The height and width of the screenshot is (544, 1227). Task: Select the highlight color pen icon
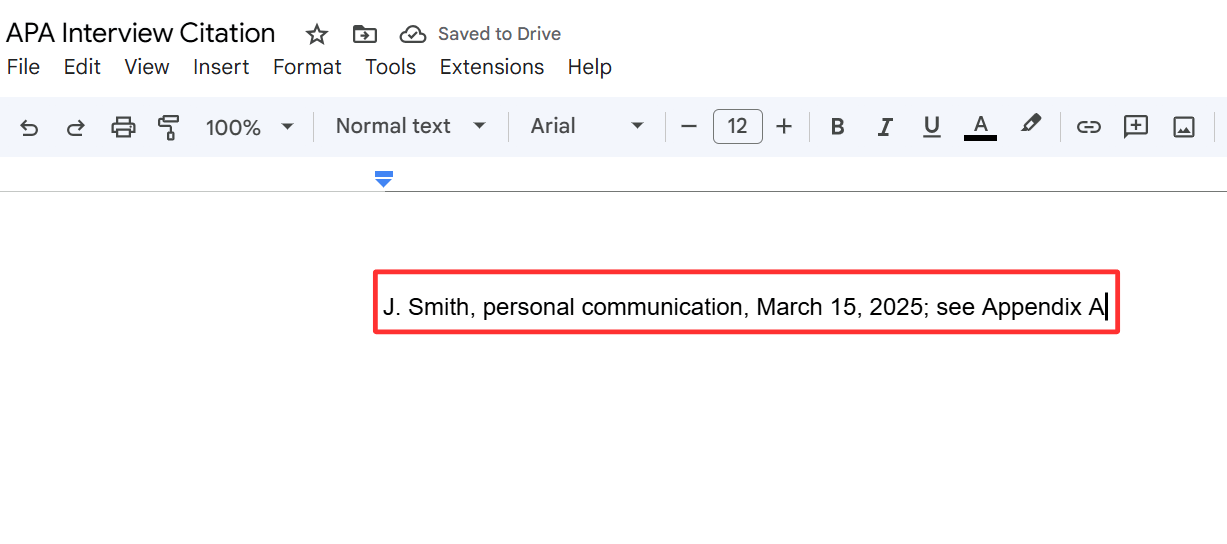point(1030,125)
